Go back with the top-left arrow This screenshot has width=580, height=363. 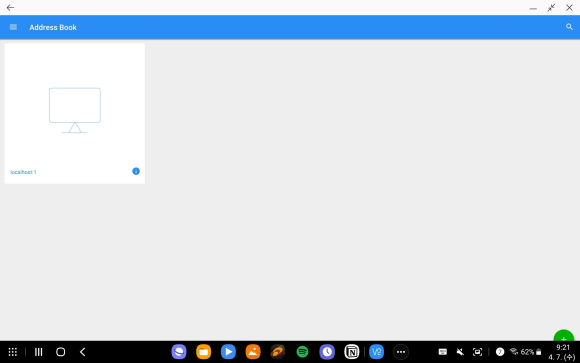pyautogui.click(x=10, y=7)
